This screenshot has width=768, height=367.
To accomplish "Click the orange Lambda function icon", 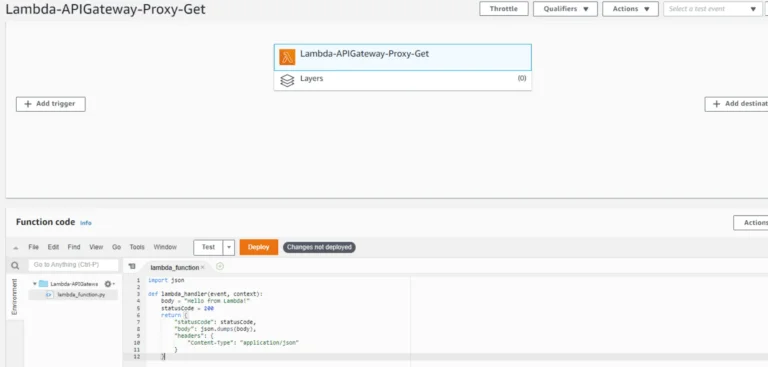I will [x=288, y=57].
